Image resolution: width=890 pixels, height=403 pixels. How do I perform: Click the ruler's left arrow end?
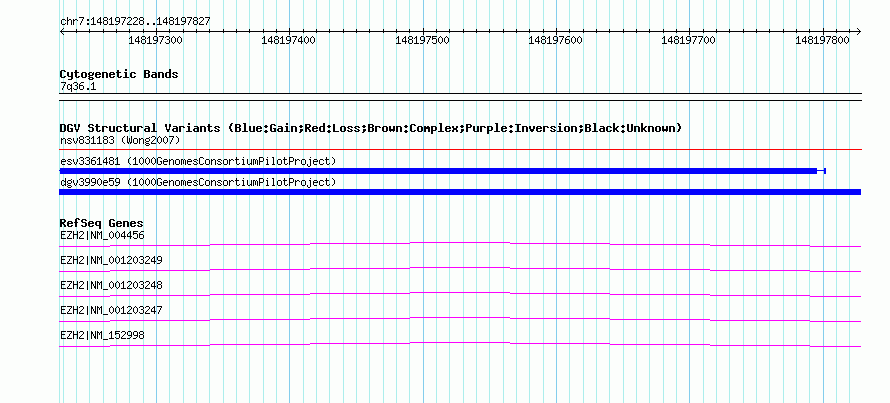tap(62, 32)
